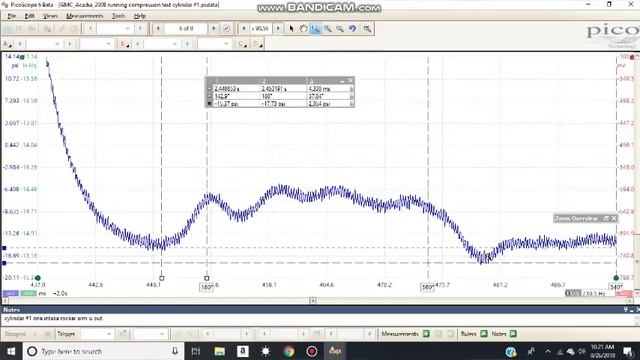Select the arrow pointer tool
This screenshot has height=360, width=640.
(x=291, y=29)
